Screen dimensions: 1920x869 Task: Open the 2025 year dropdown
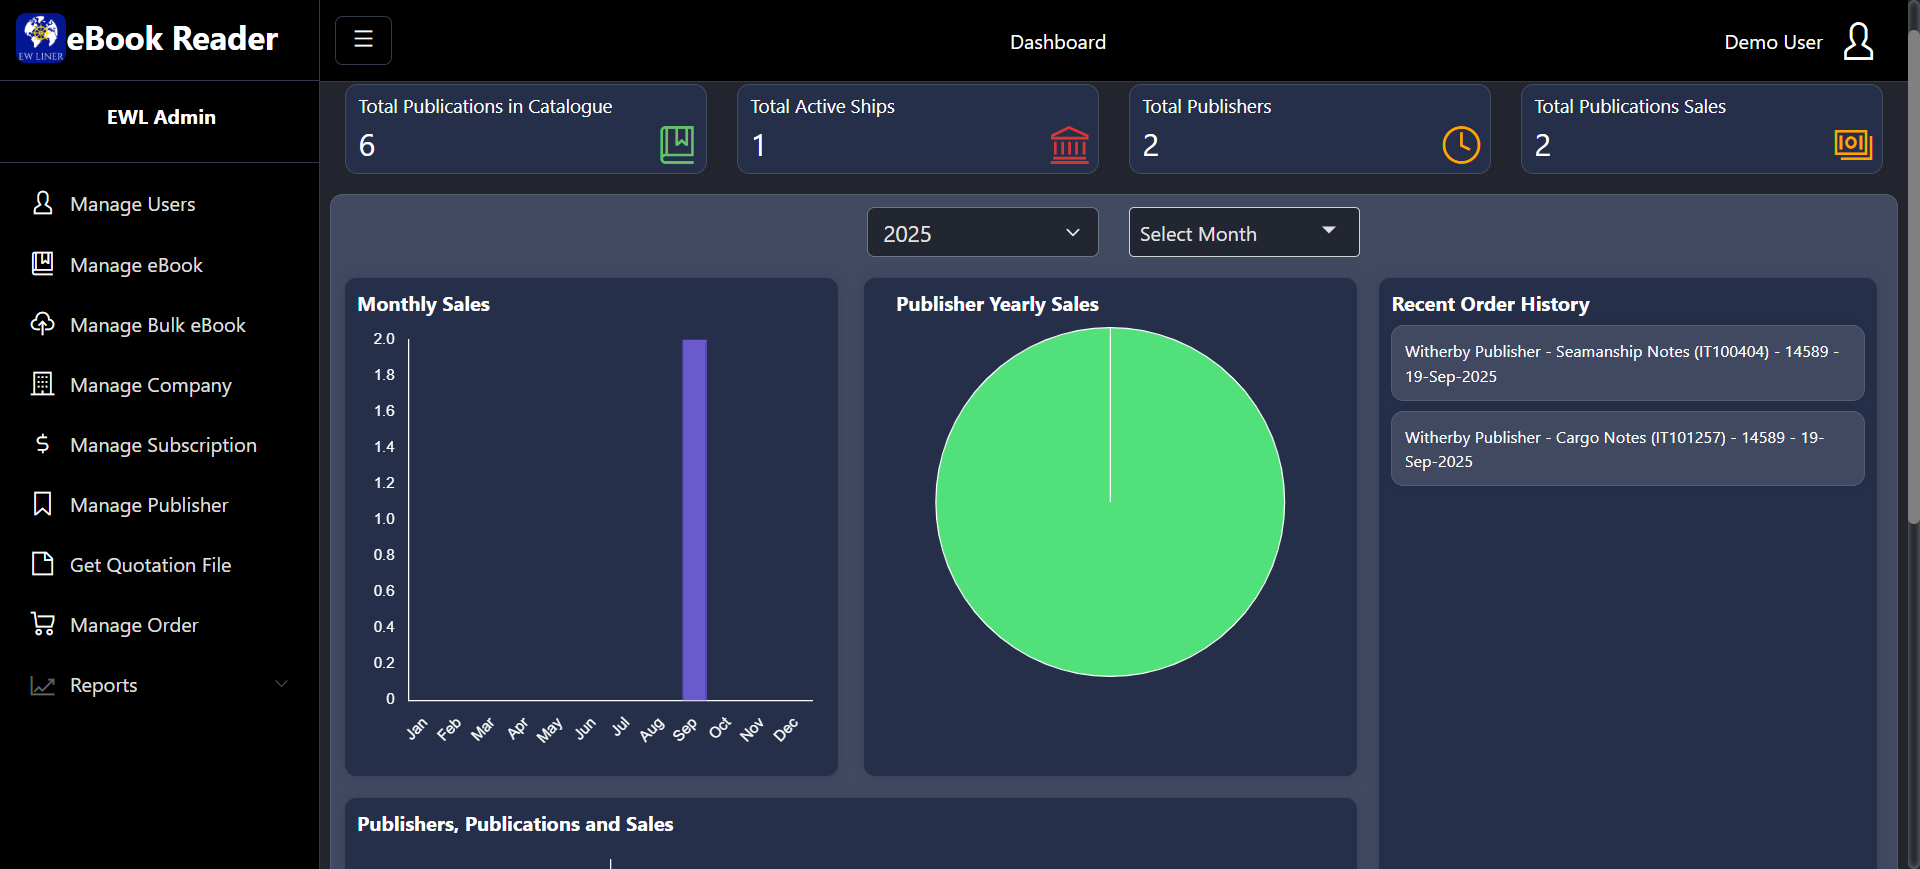(x=982, y=233)
